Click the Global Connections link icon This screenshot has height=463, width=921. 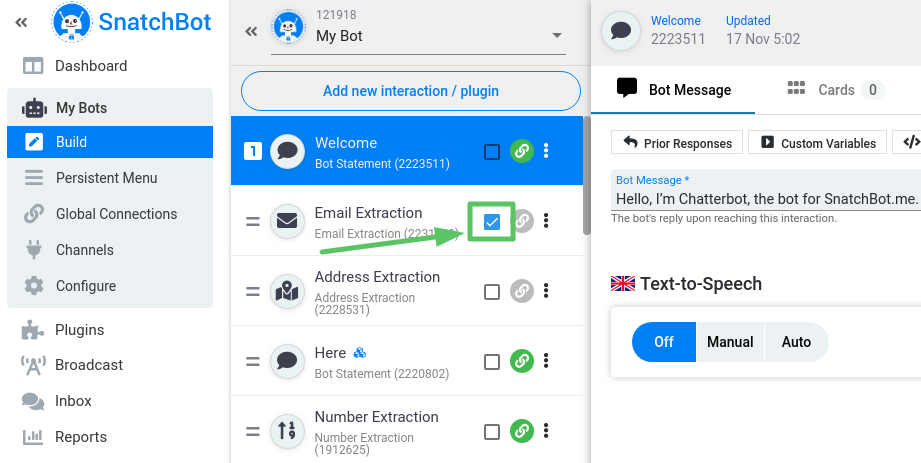tap(33, 214)
